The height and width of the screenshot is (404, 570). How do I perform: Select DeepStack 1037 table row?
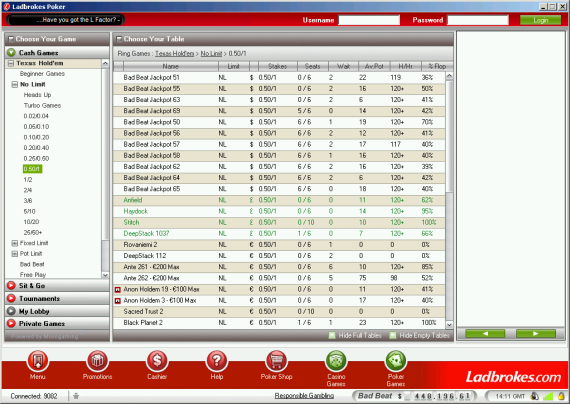click(279, 234)
